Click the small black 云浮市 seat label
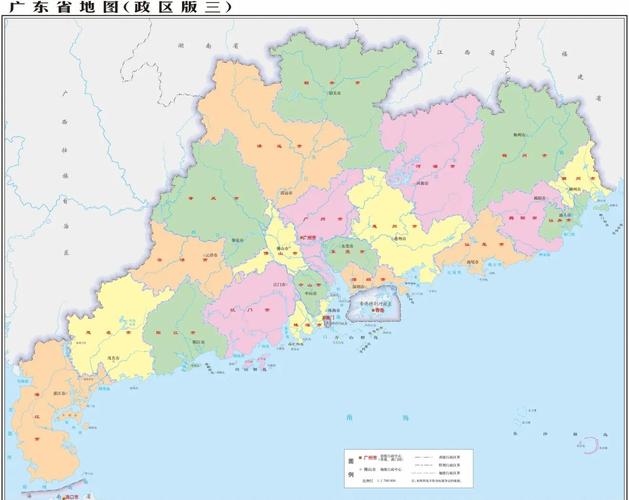 click(x=211, y=255)
